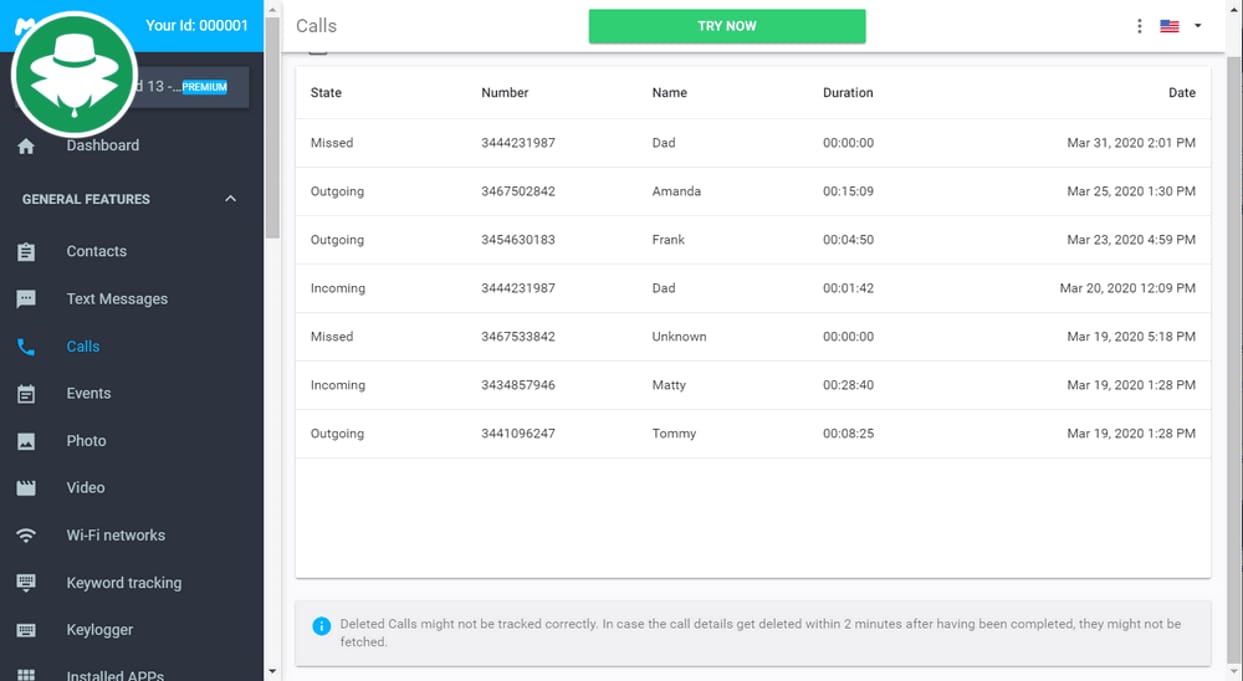Go to Installed APPs section

tap(114, 675)
